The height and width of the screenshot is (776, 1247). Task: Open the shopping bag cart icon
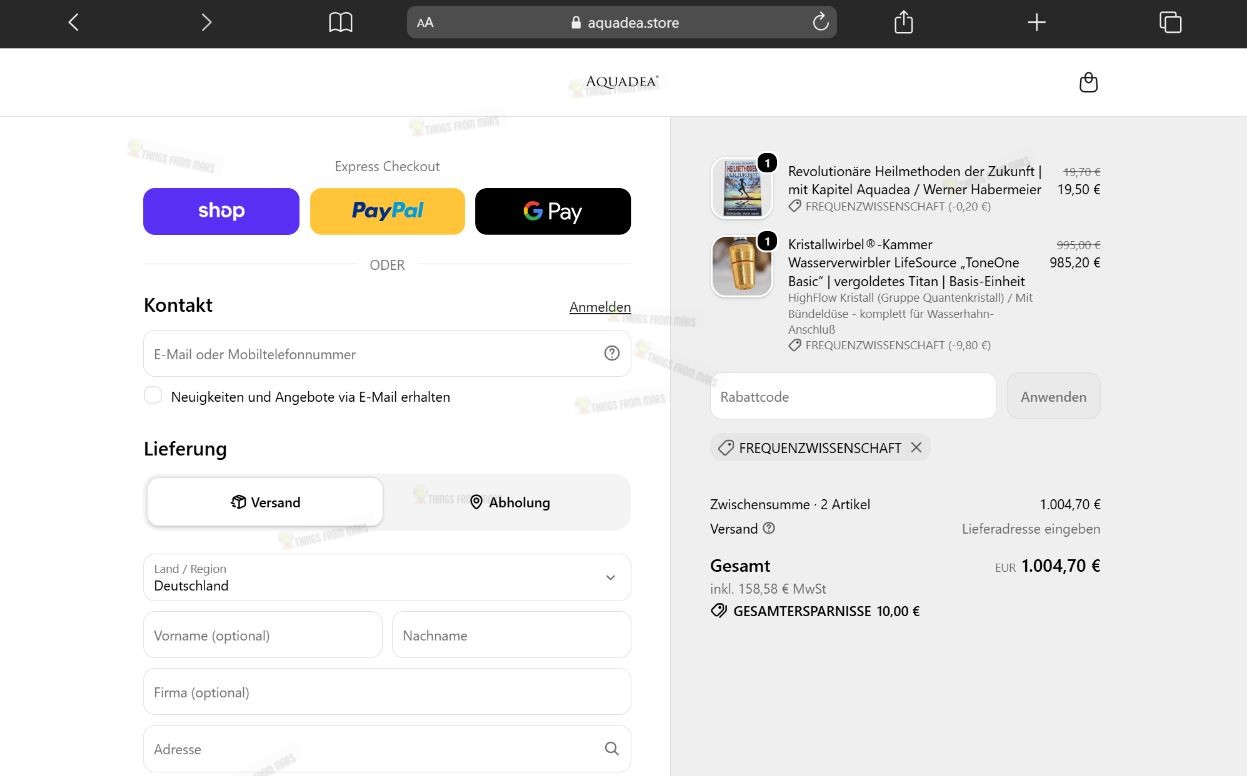(x=1089, y=83)
